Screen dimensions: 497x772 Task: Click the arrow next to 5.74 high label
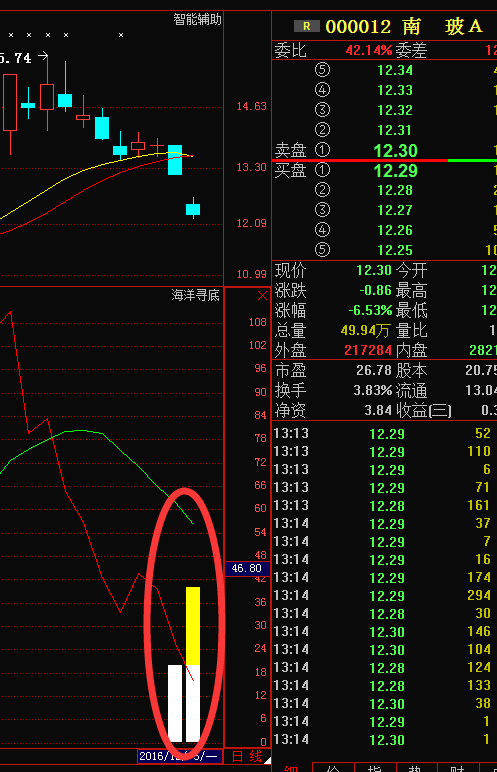(42, 57)
